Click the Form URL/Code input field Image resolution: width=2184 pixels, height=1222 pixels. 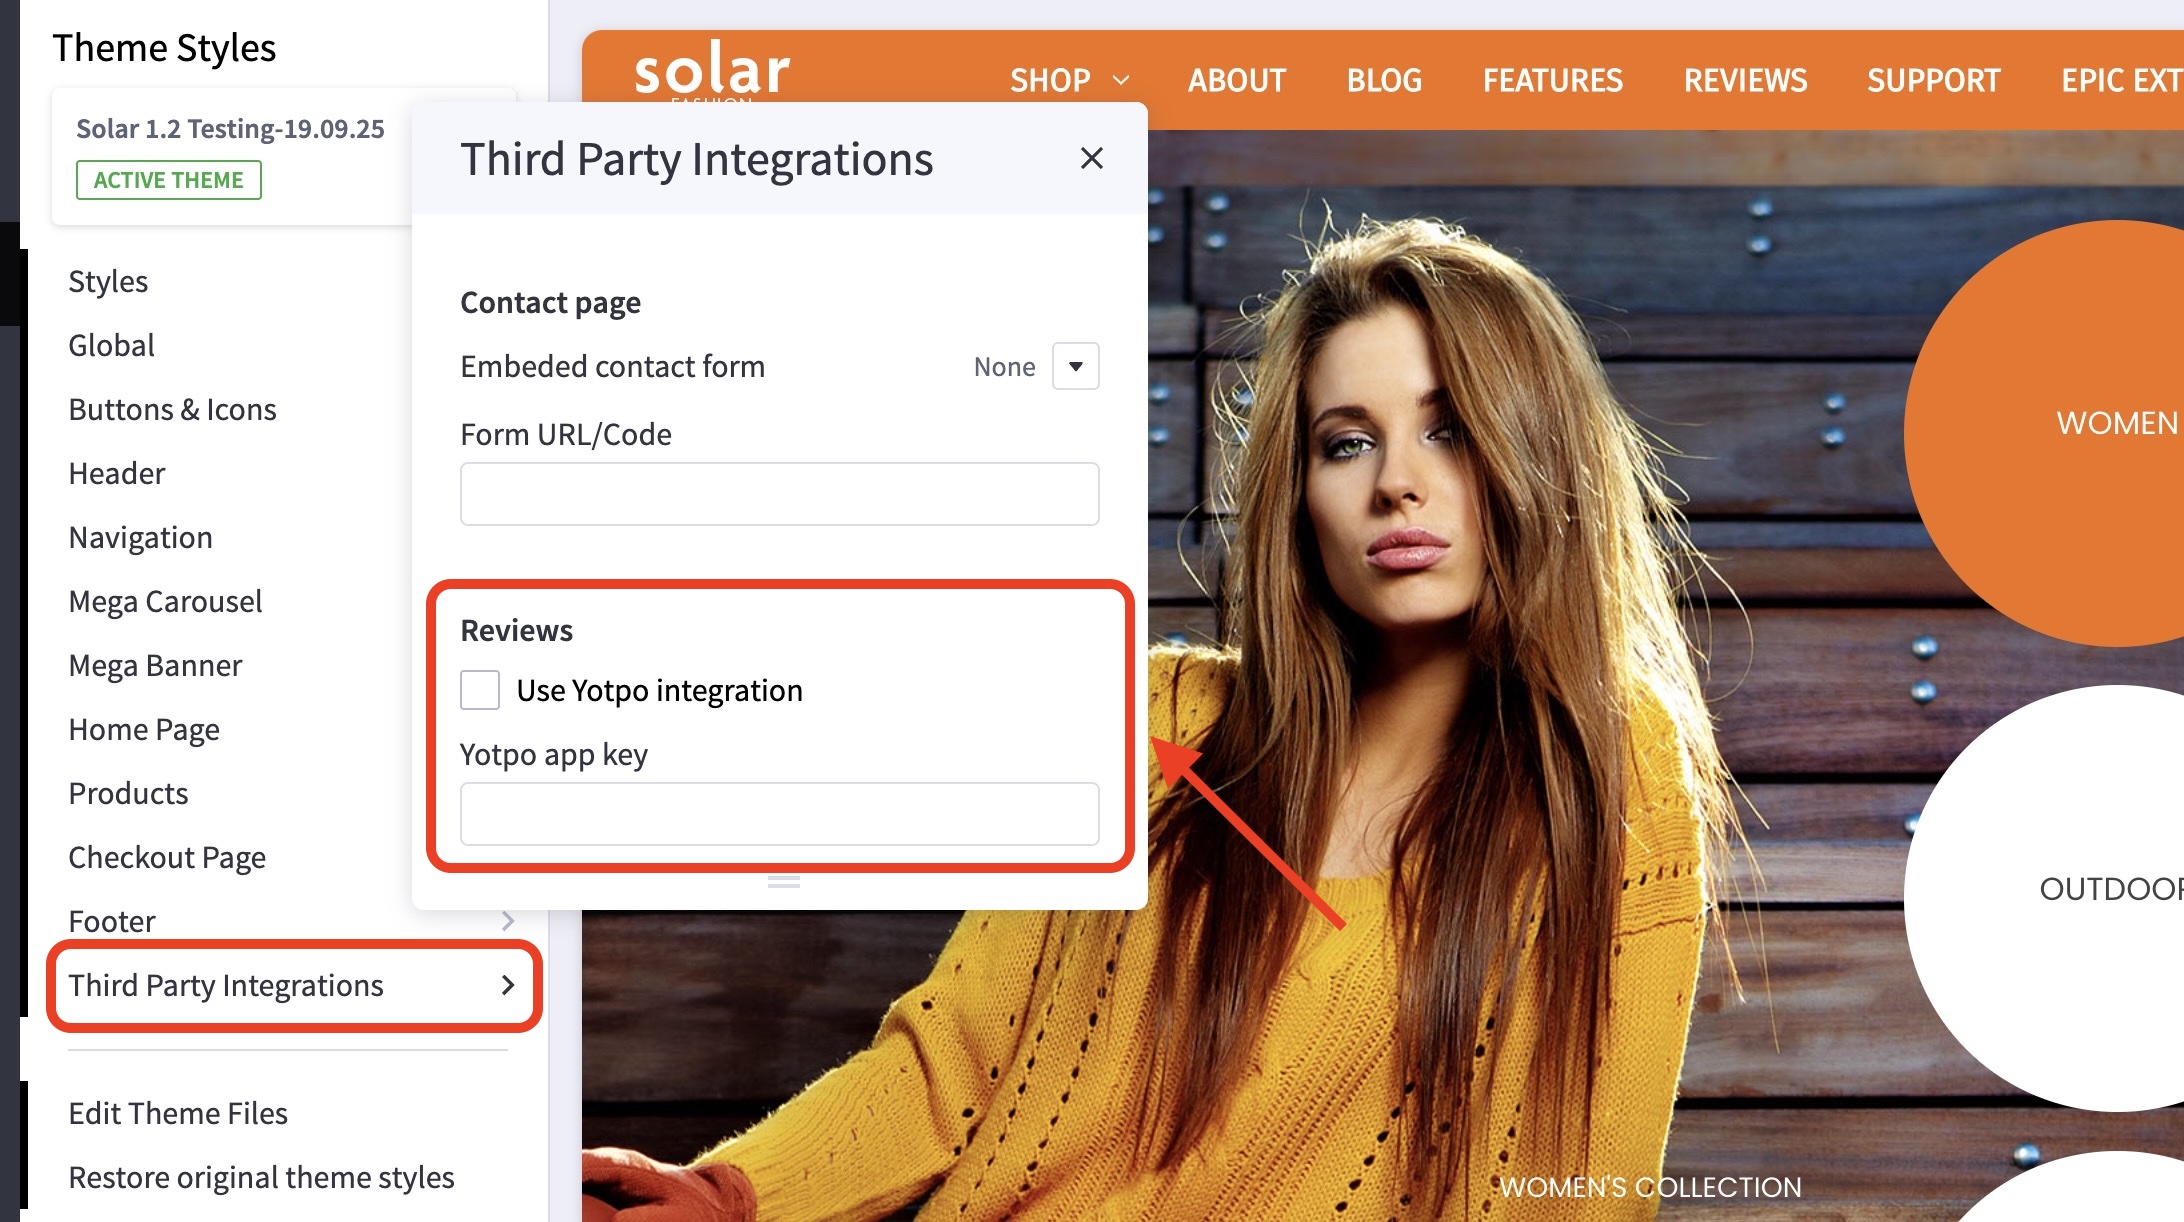[x=779, y=494]
